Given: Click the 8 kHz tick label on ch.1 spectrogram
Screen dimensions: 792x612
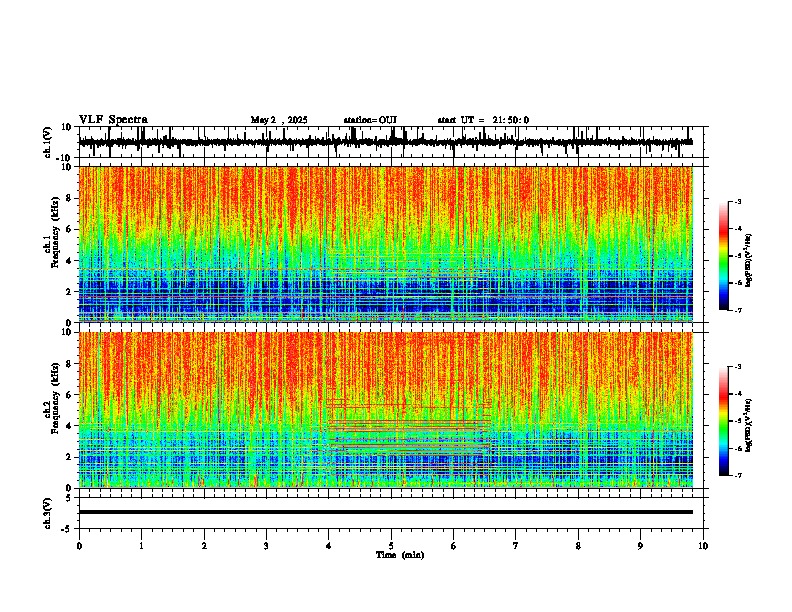Looking at the screenshot, I should click(70, 198).
